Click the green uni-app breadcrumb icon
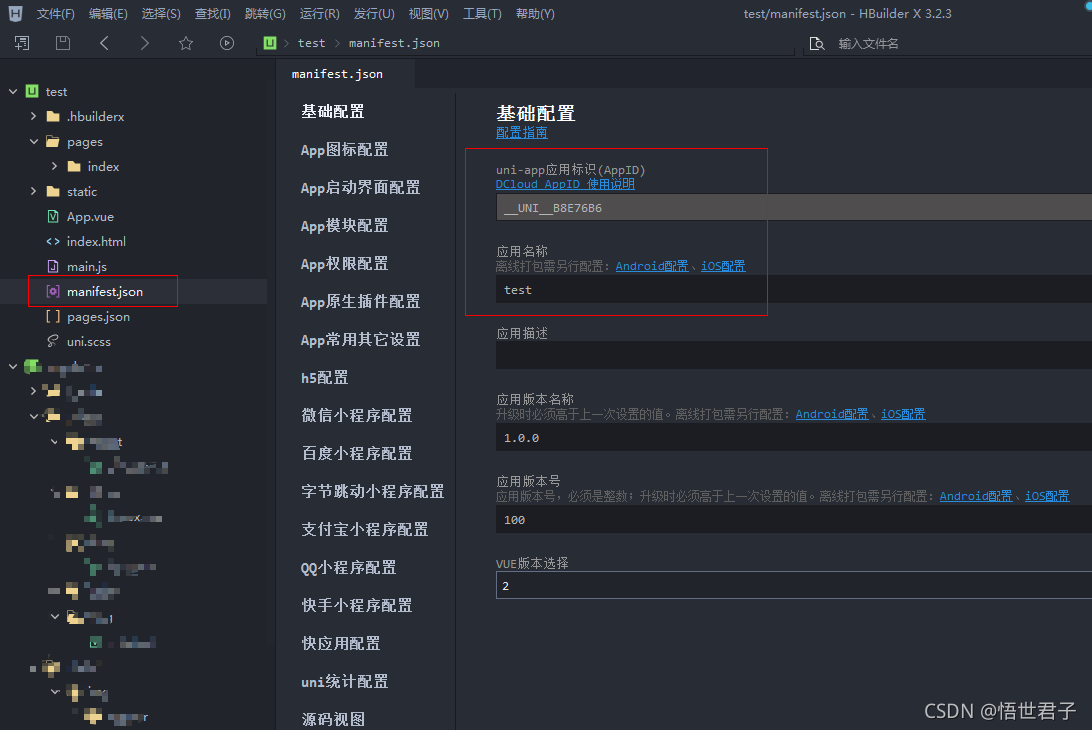1092x730 pixels. [x=270, y=43]
